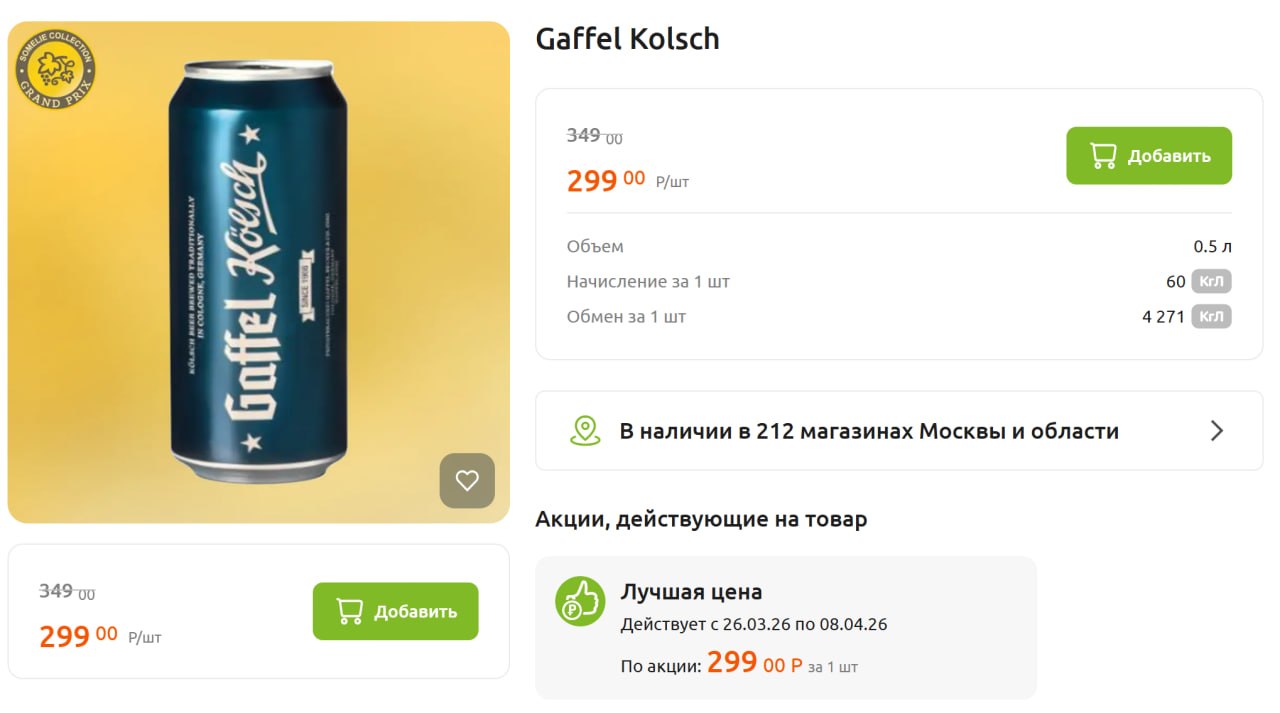Click the cart icon in the Добавить button under the product photo
1280x713 pixels.
pos(349,611)
